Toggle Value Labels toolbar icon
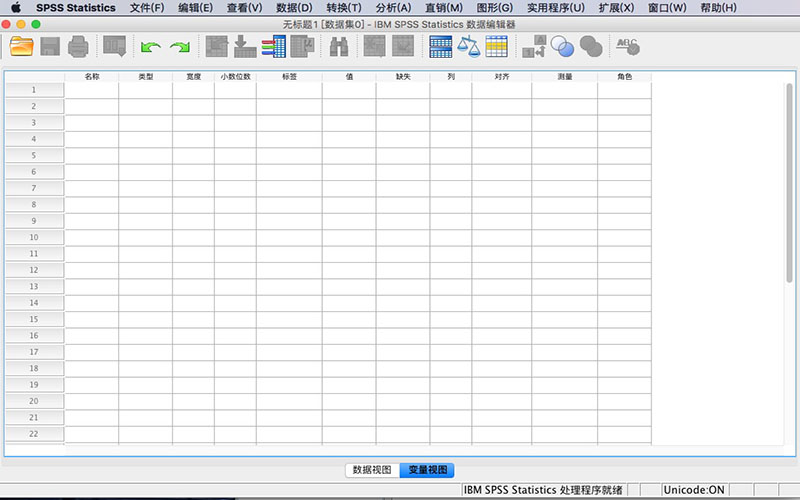This screenshot has width=800, height=500. click(x=534, y=46)
